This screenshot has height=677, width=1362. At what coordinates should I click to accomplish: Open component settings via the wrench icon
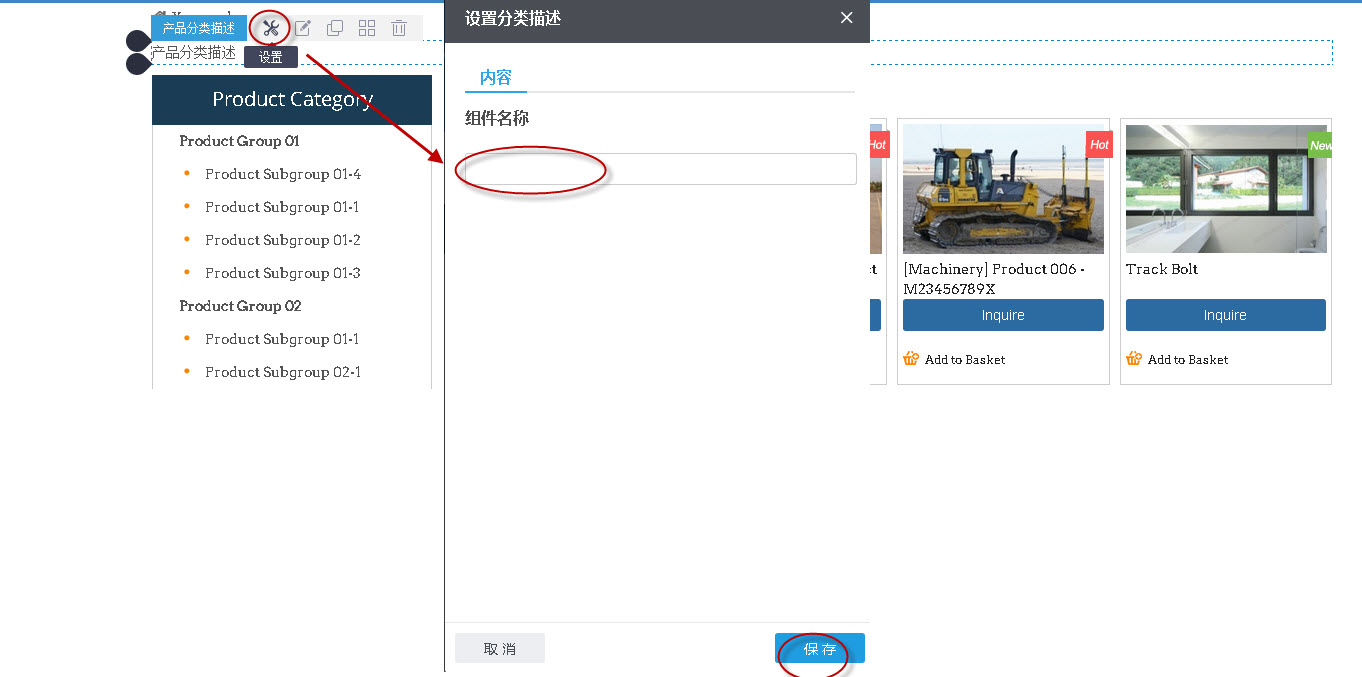tap(268, 27)
